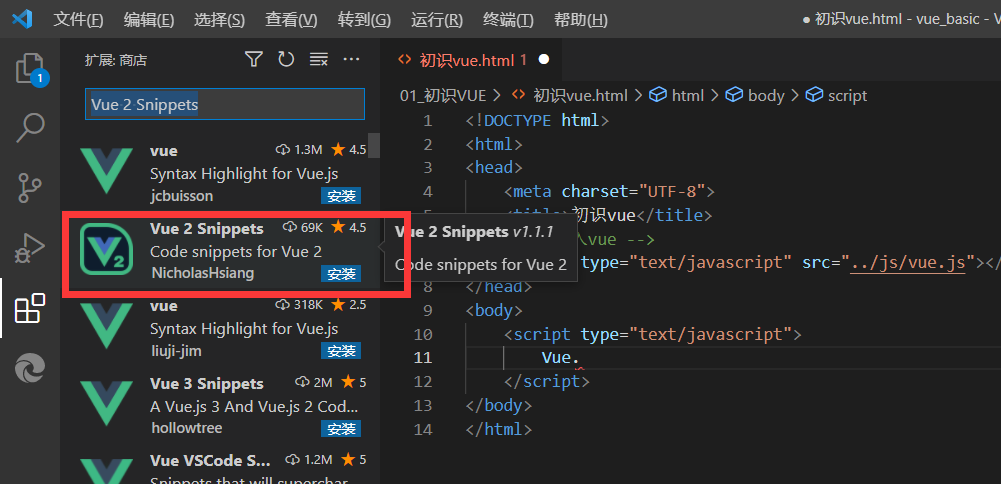Open 运行(R) menu

(x=437, y=20)
